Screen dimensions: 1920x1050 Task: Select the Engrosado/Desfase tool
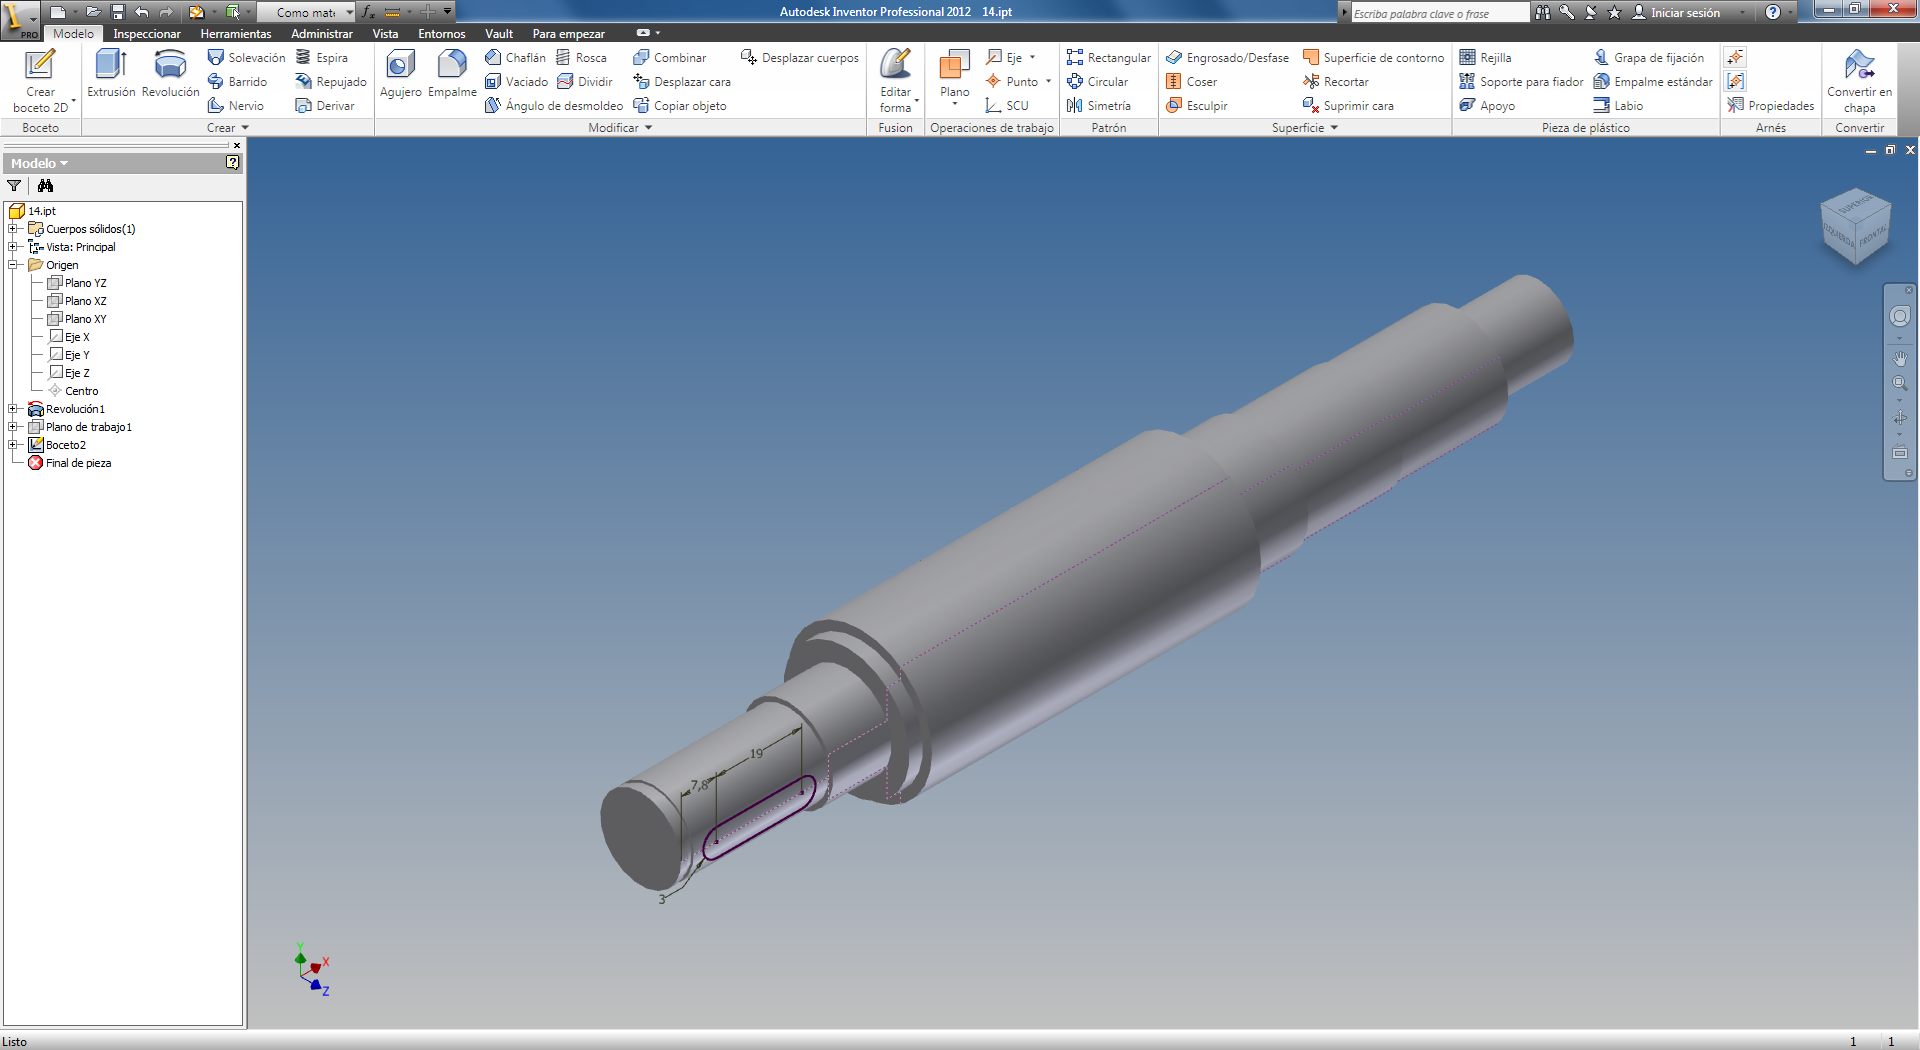[x=1227, y=58]
